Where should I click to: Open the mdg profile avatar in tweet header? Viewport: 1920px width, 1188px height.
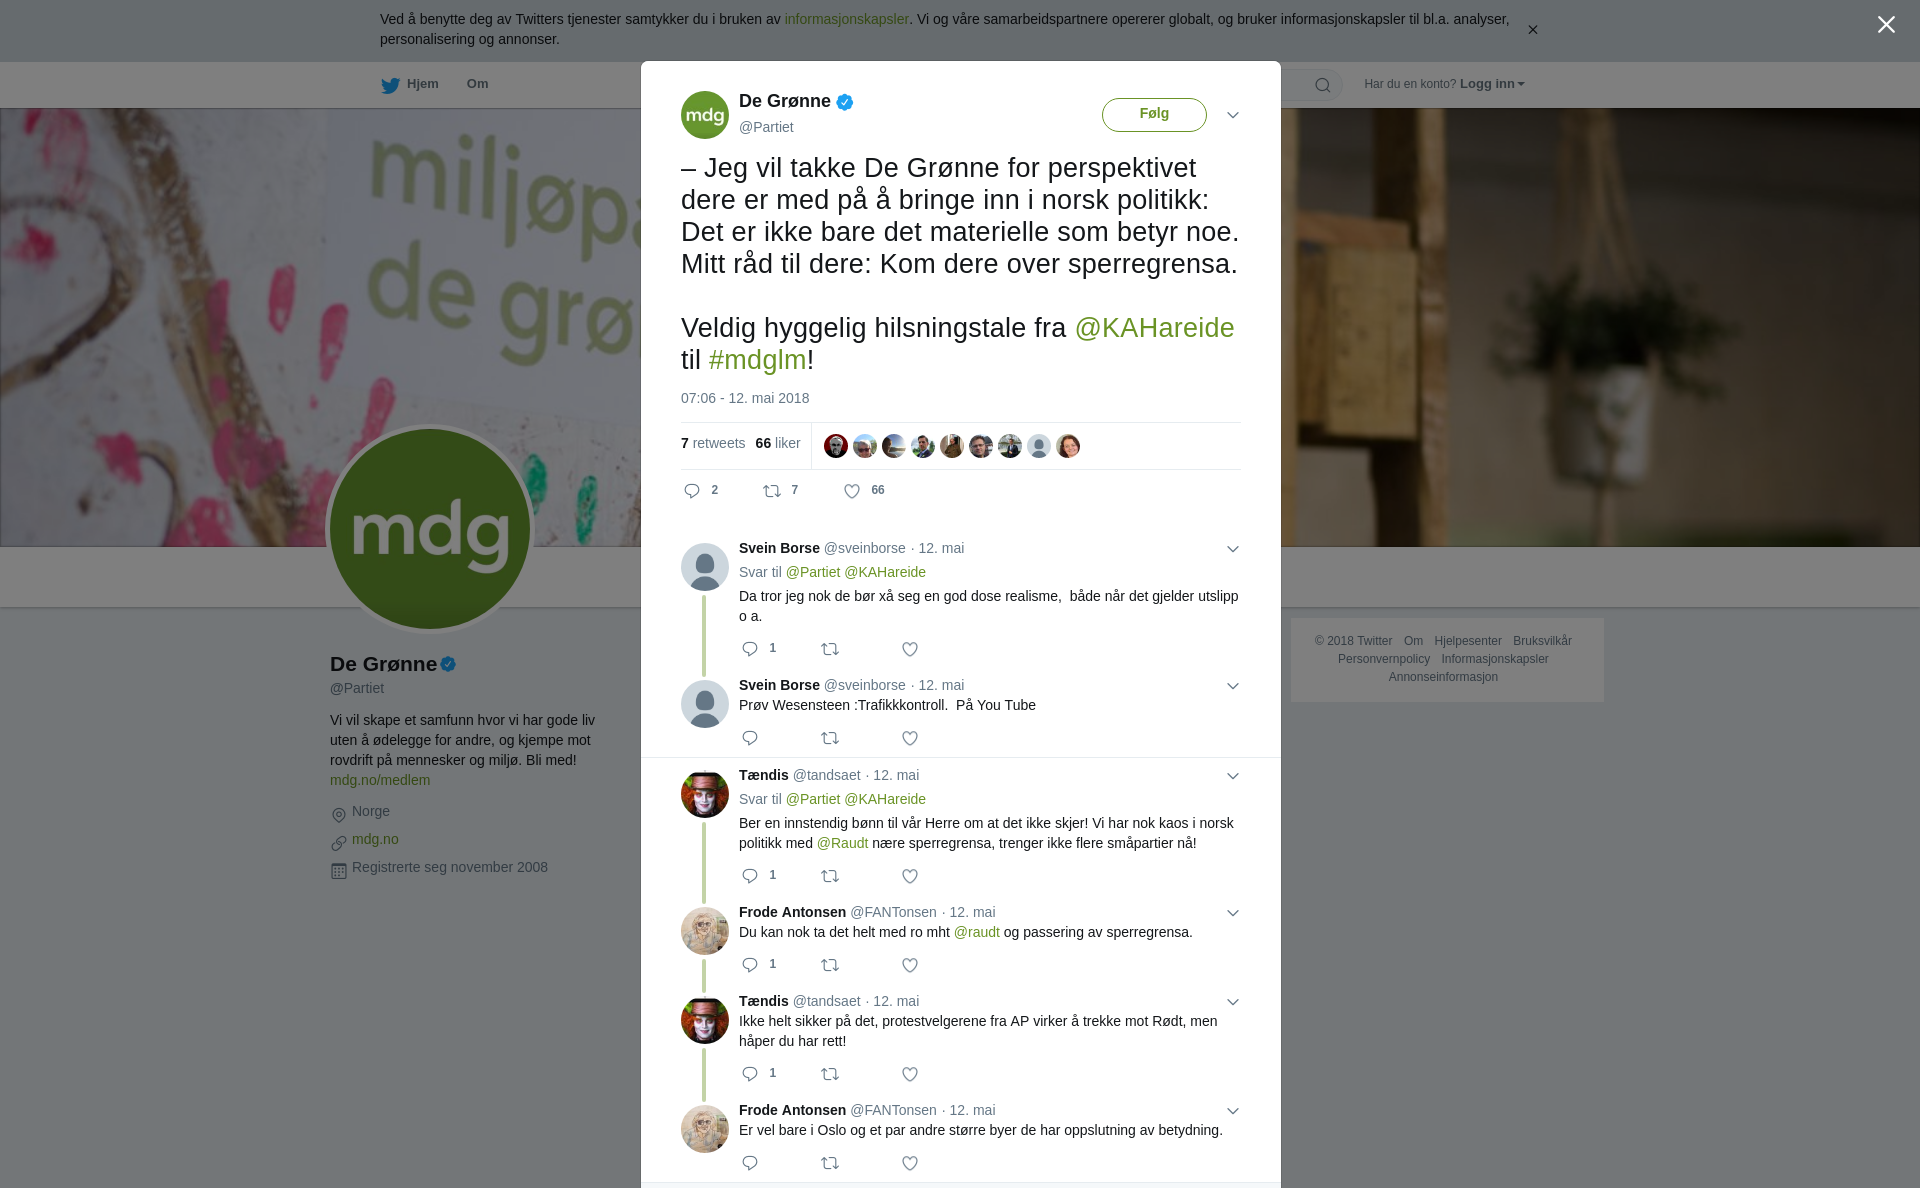click(705, 115)
